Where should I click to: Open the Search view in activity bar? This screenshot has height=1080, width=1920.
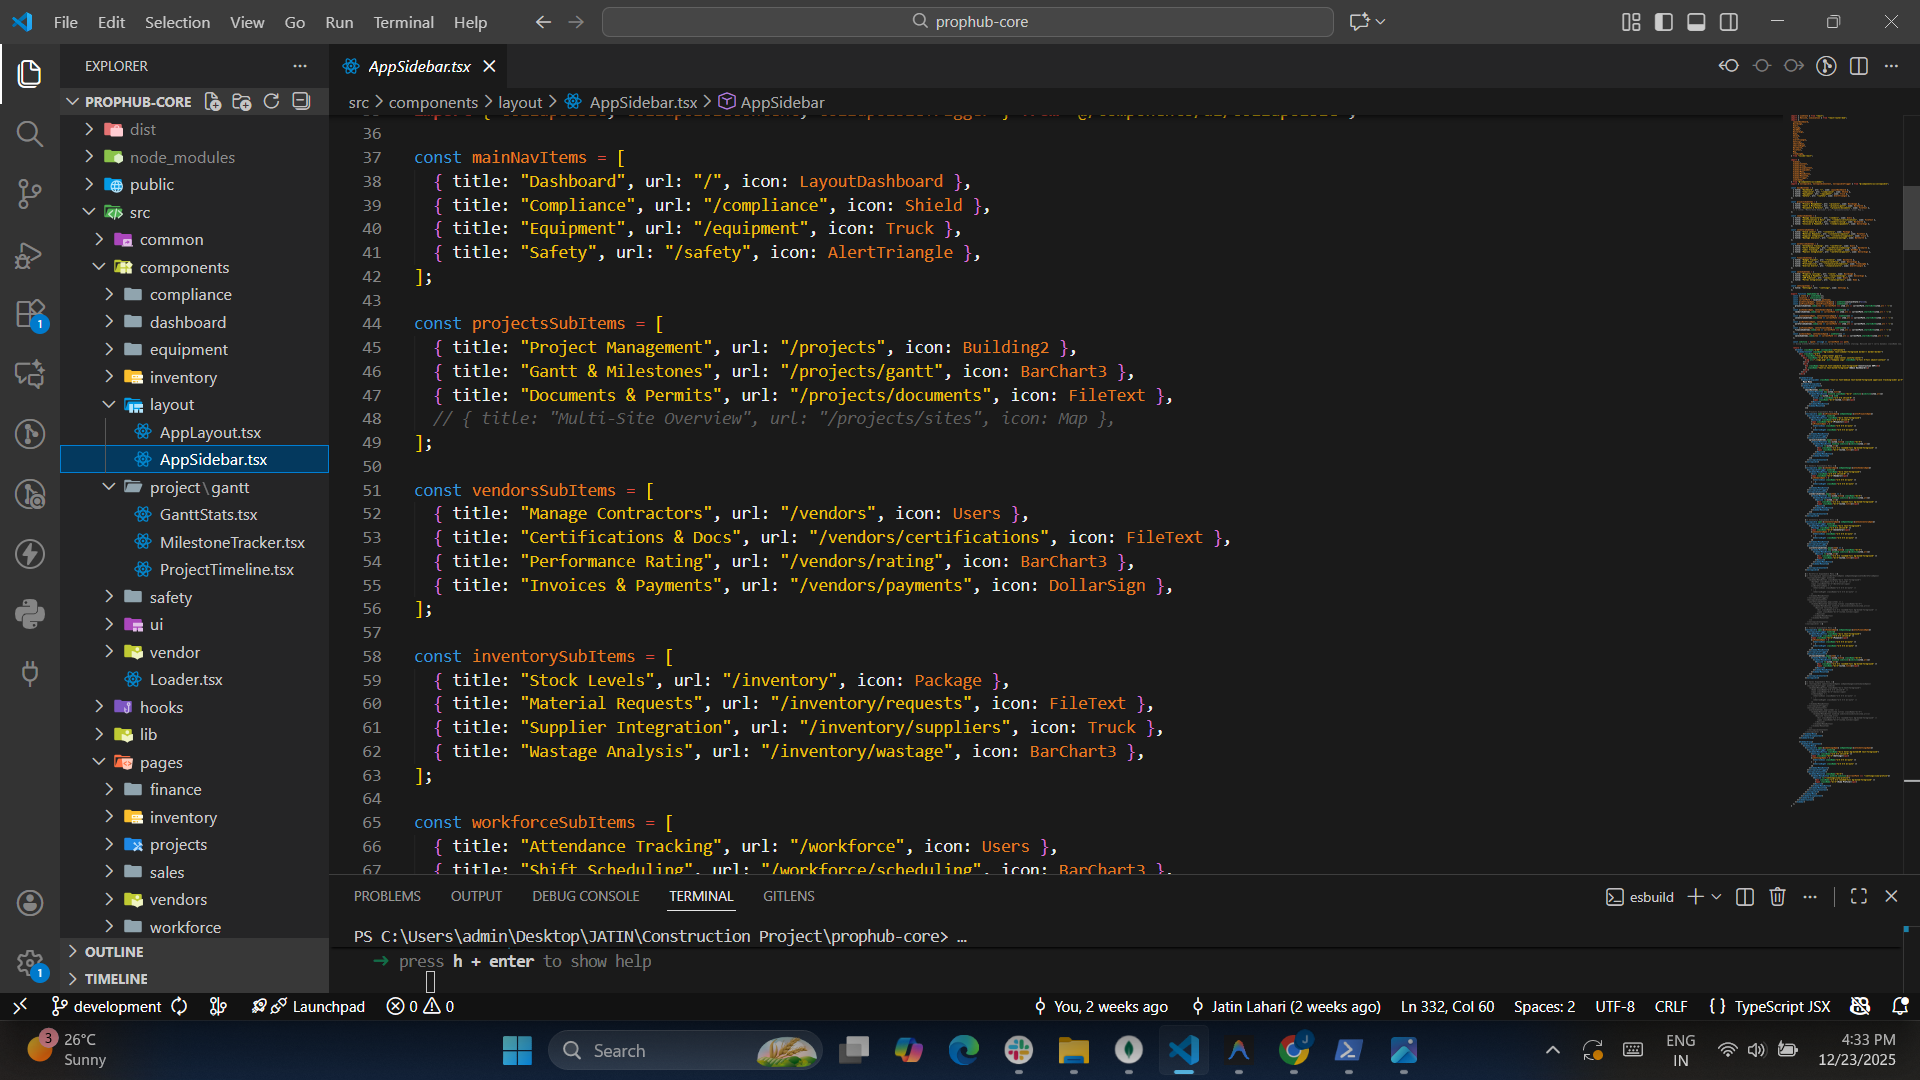tap(29, 133)
